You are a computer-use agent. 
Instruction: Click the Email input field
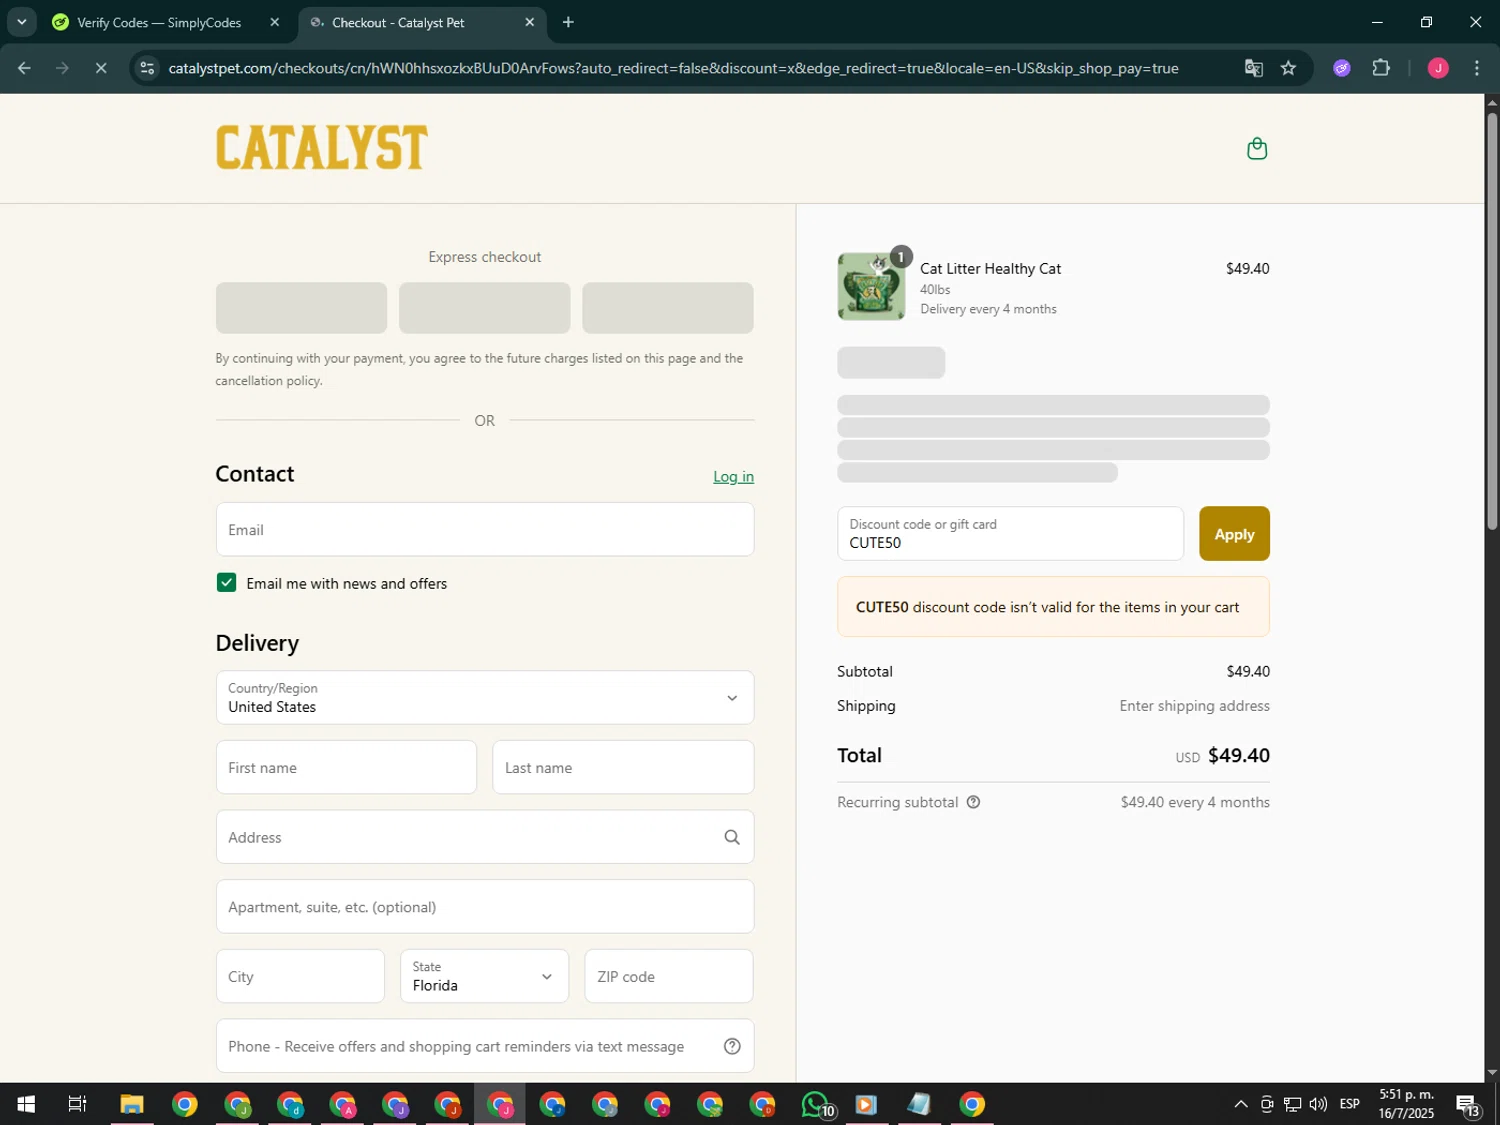tap(485, 530)
